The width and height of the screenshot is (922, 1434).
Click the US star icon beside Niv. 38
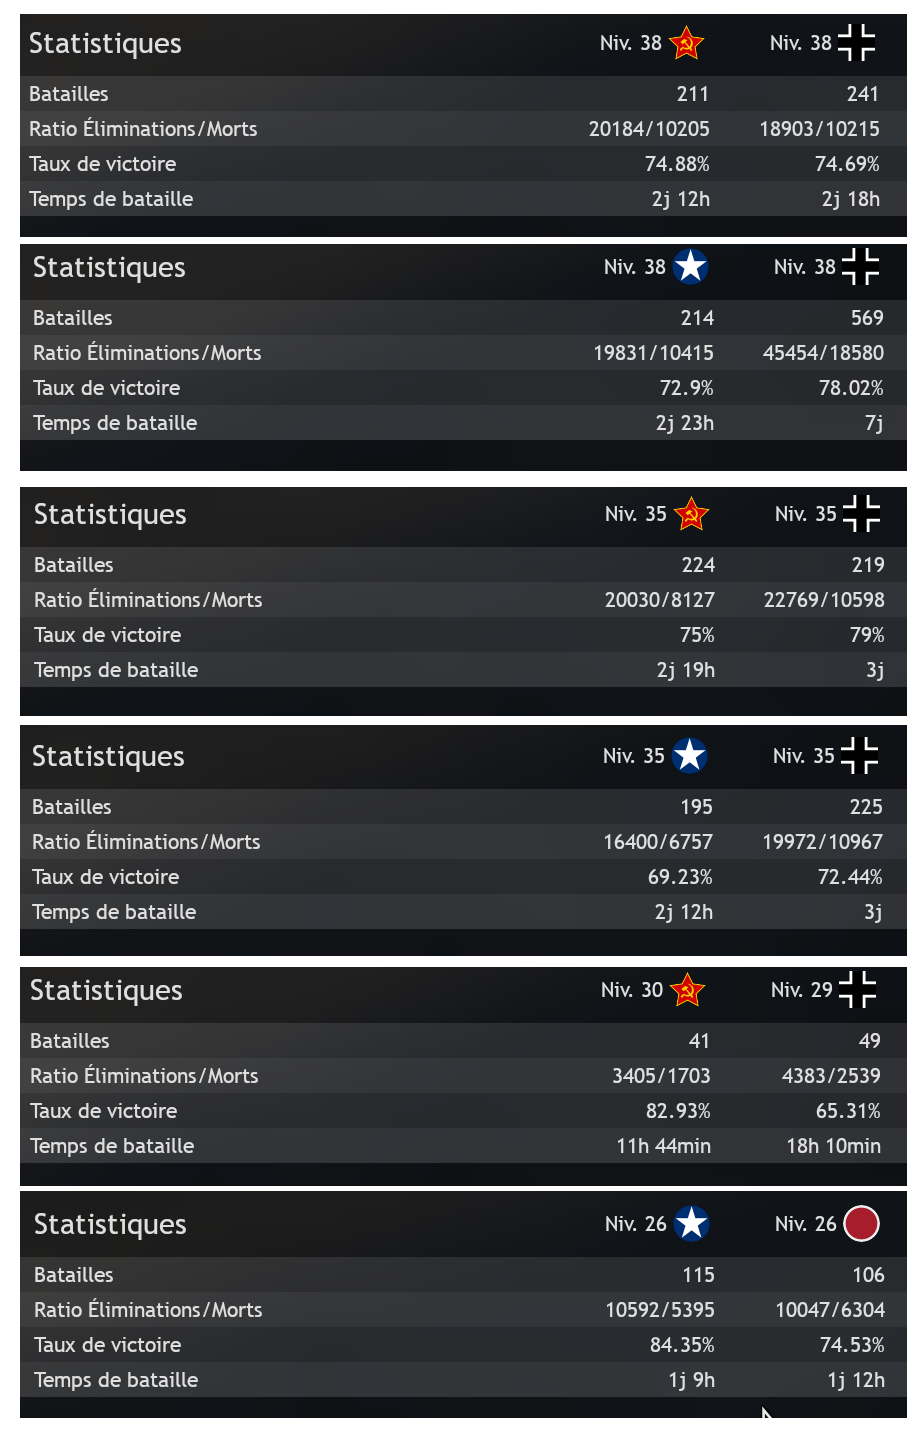[x=690, y=267]
